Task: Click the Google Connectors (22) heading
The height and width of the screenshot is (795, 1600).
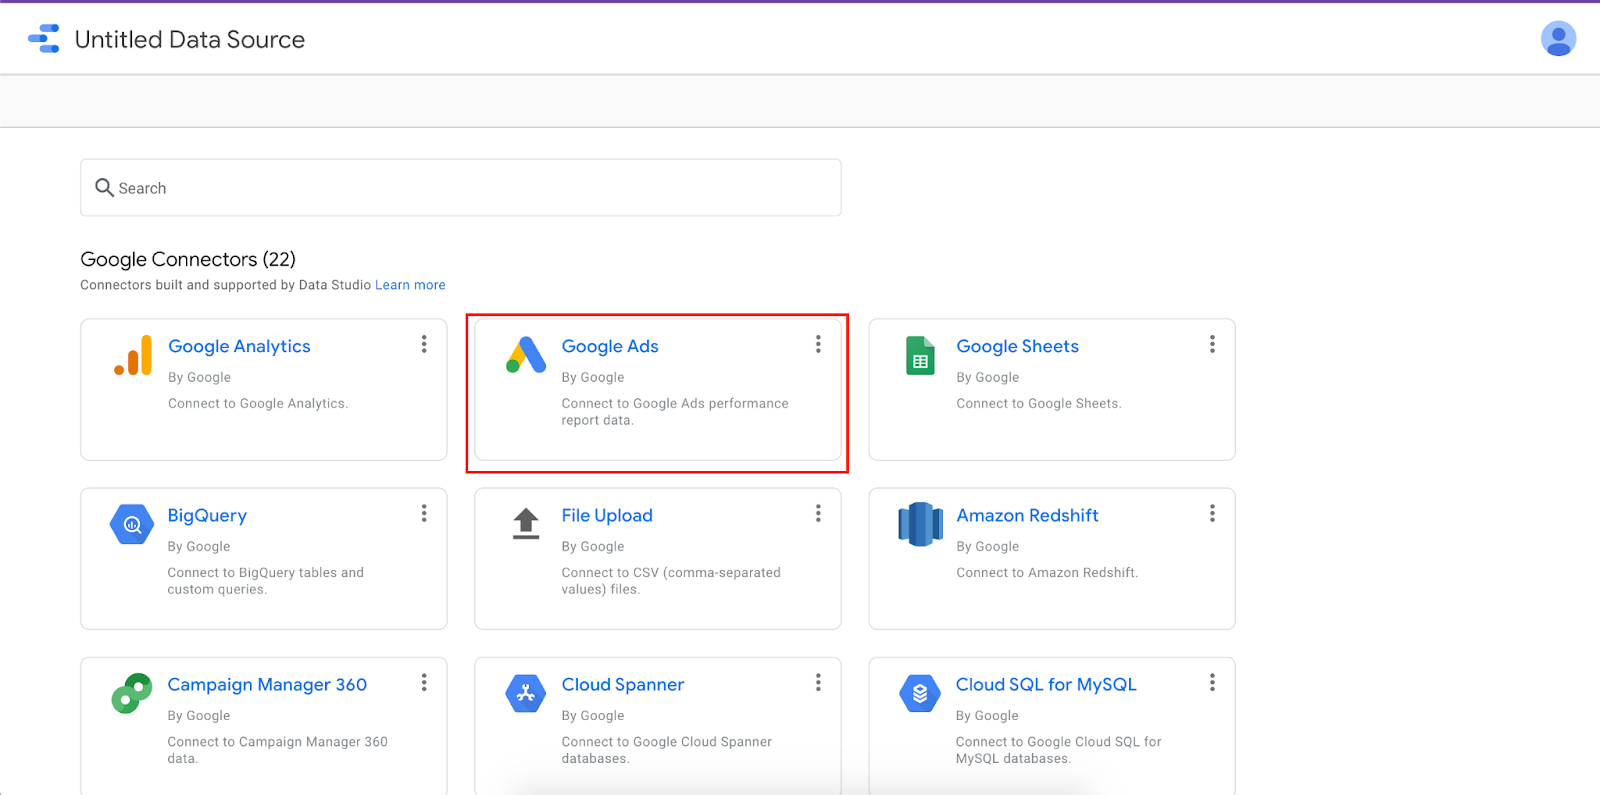Action: 188,259
